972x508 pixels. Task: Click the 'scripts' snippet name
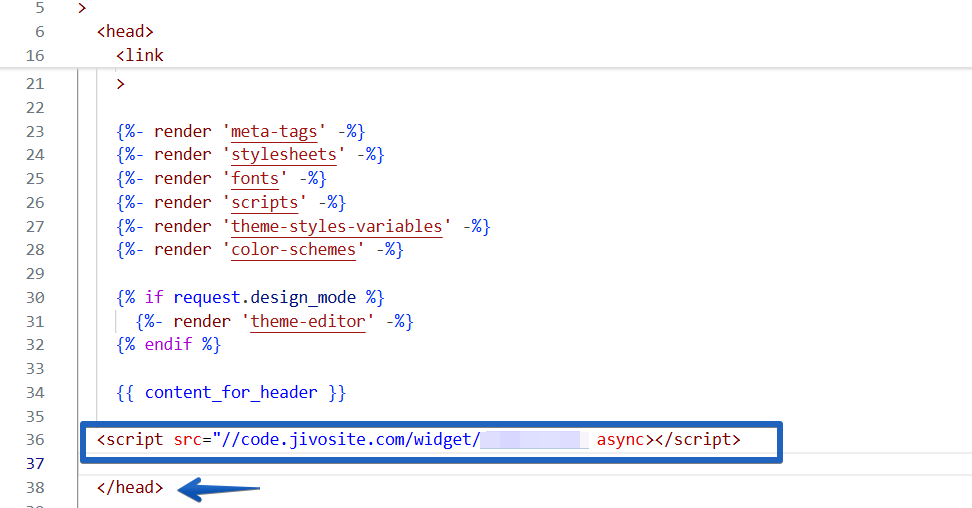(x=265, y=203)
